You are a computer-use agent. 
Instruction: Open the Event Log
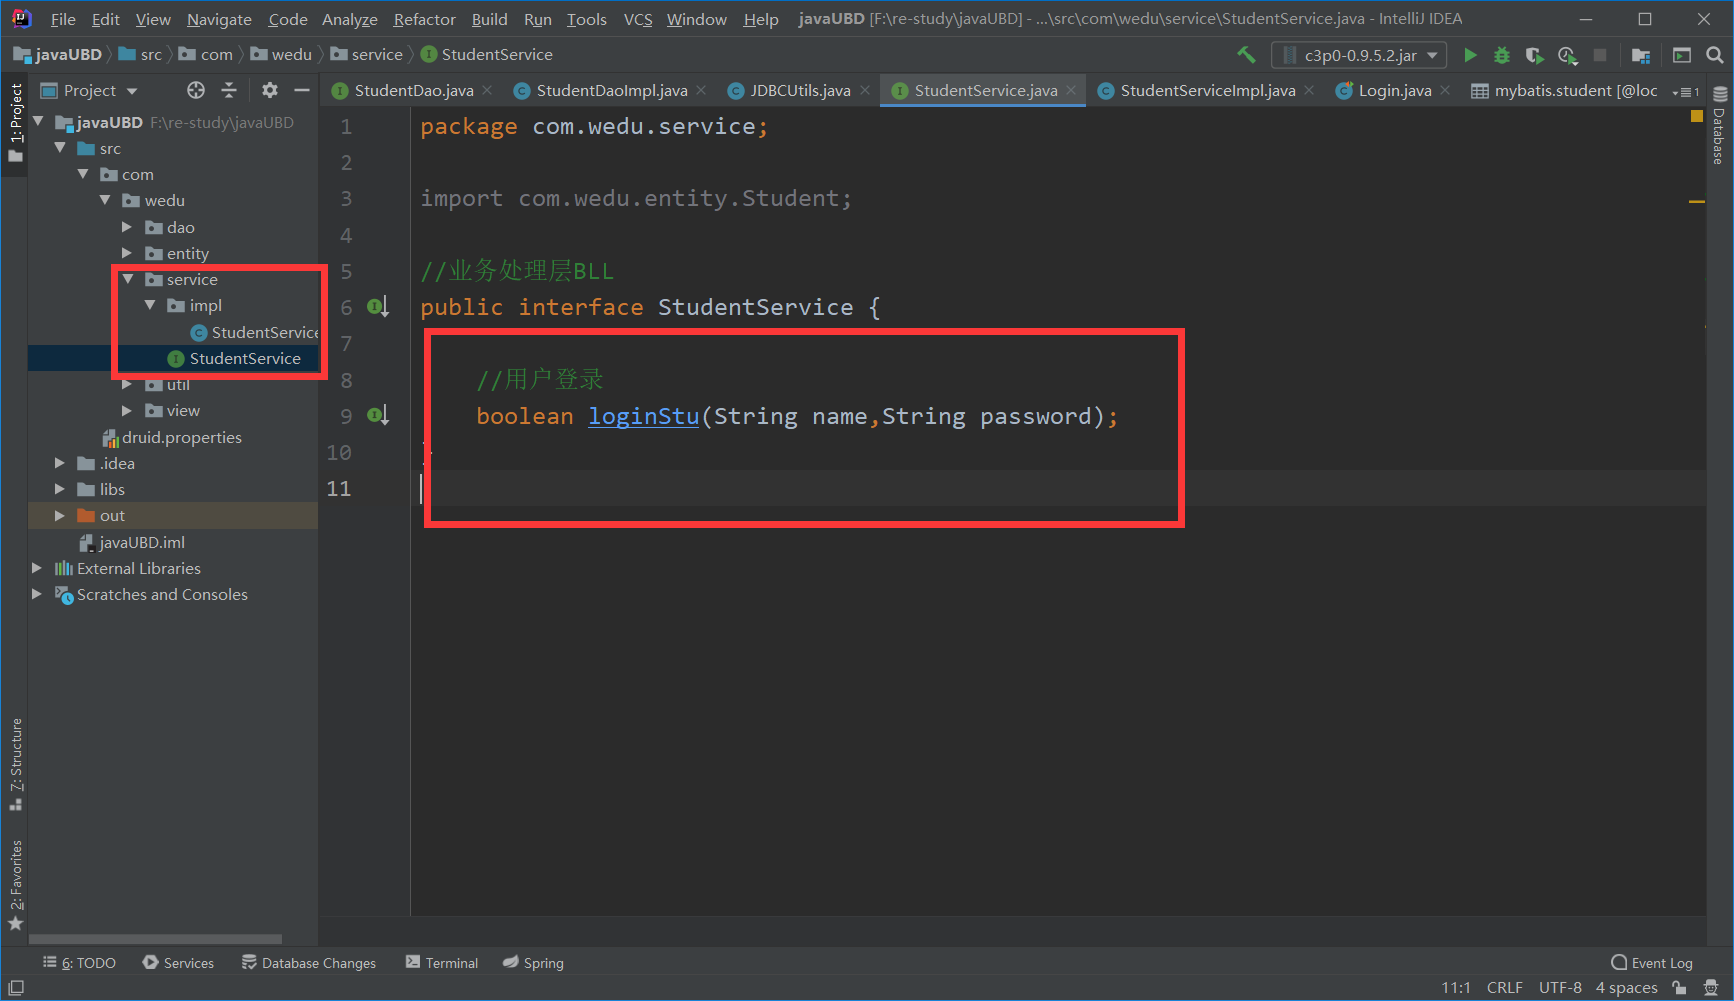(x=1652, y=963)
